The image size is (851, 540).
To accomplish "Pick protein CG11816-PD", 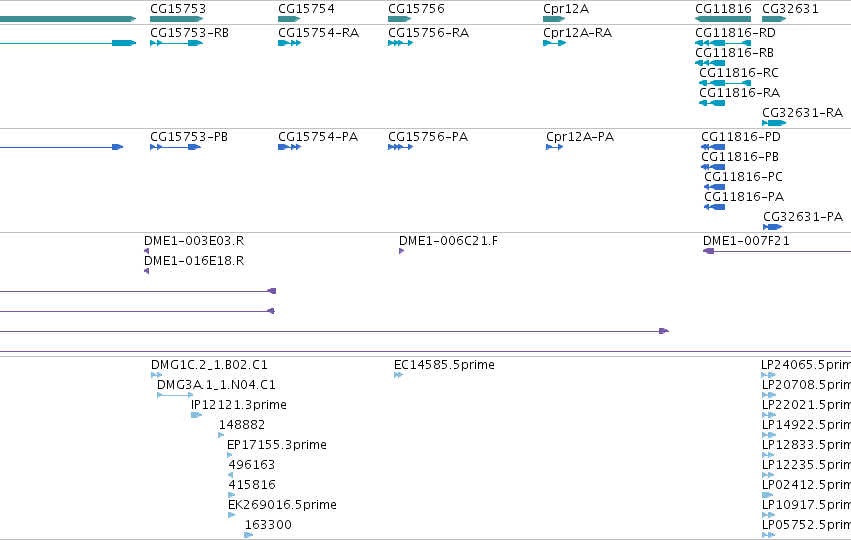I will [713, 147].
